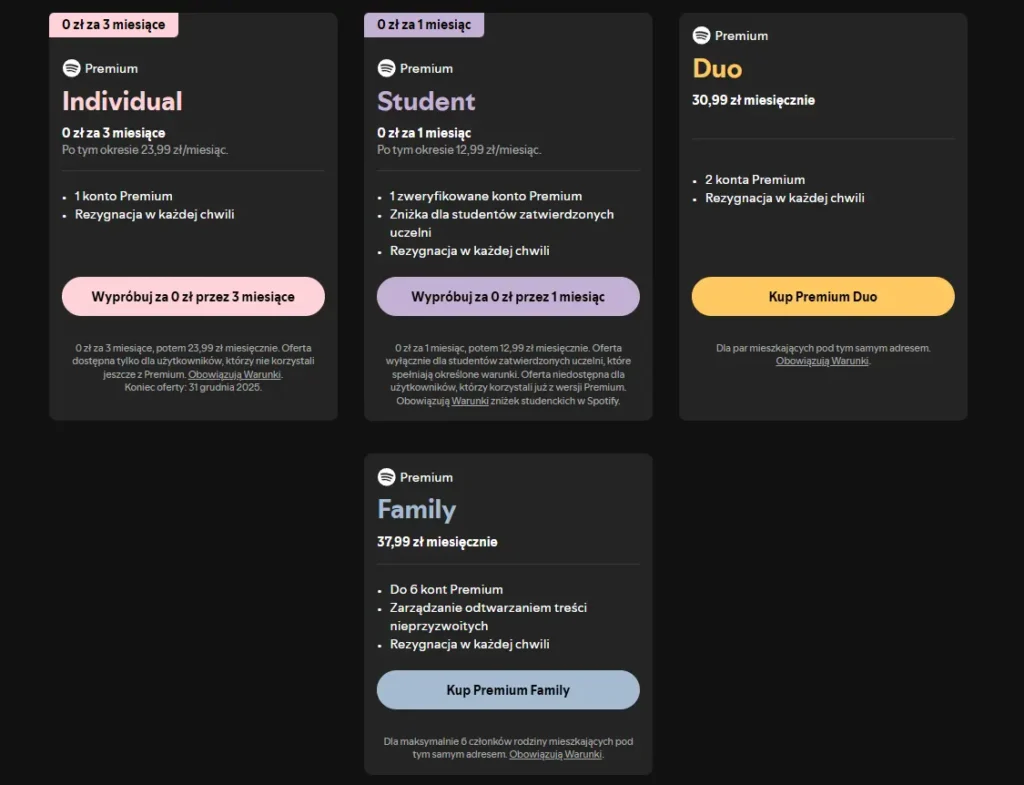Click the Spotify logo on the Family card

(386, 477)
